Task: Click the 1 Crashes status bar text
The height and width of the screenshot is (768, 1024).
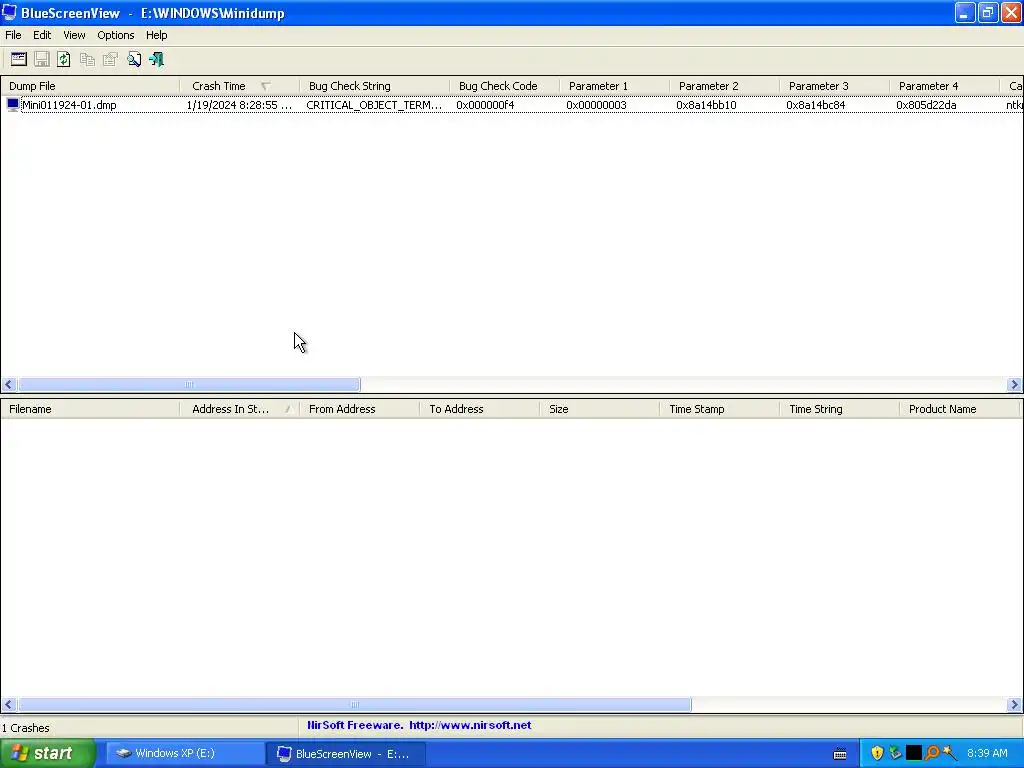Action: [x=26, y=728]
